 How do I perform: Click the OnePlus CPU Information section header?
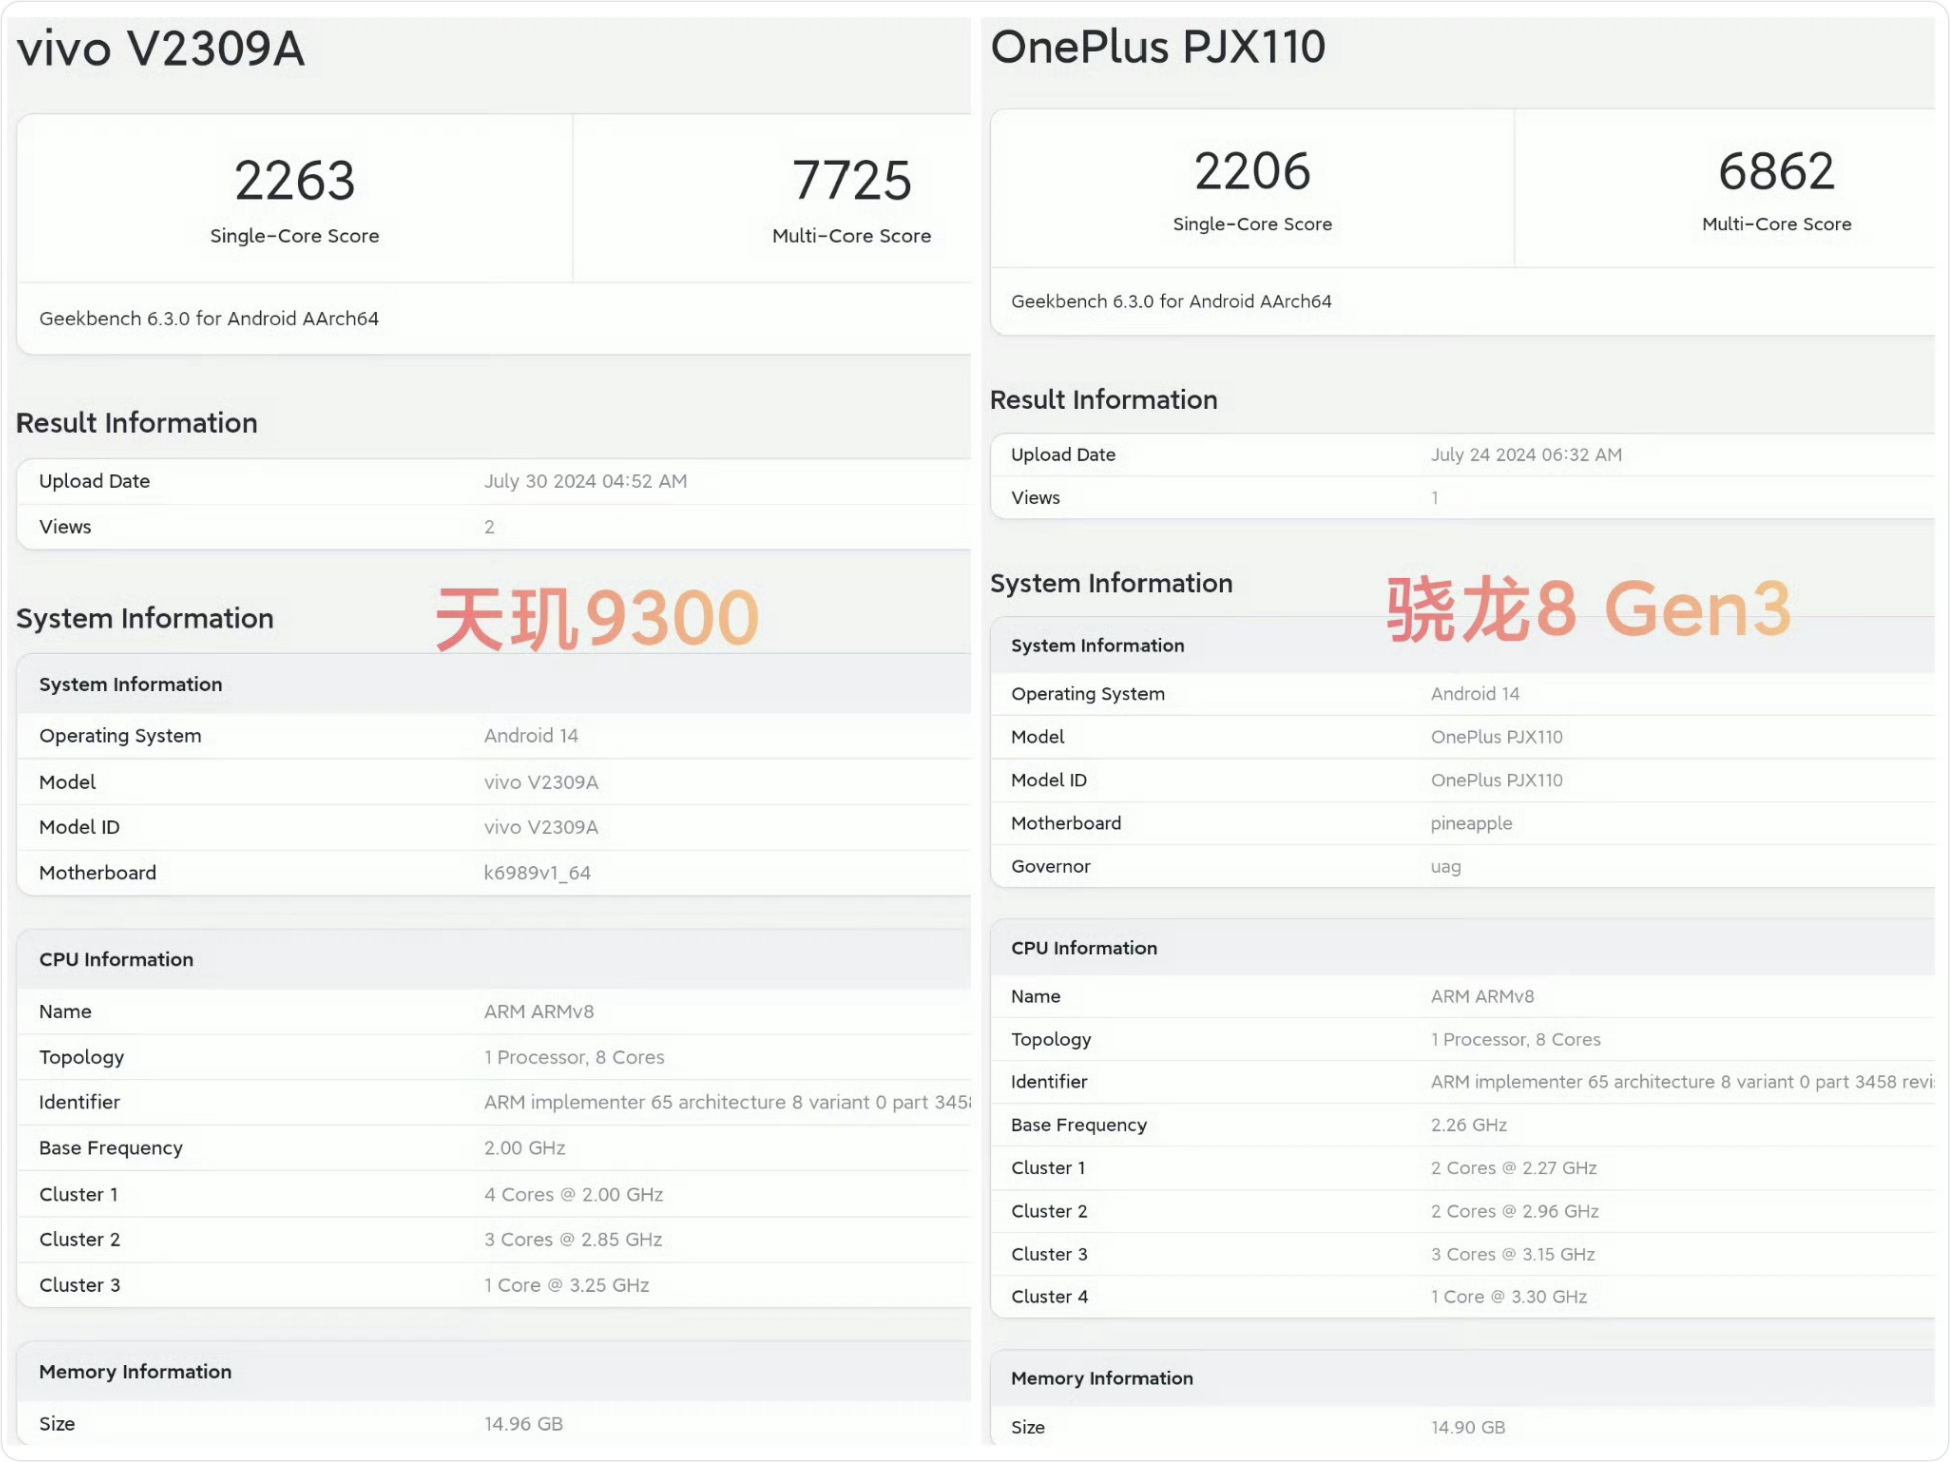1084,948
